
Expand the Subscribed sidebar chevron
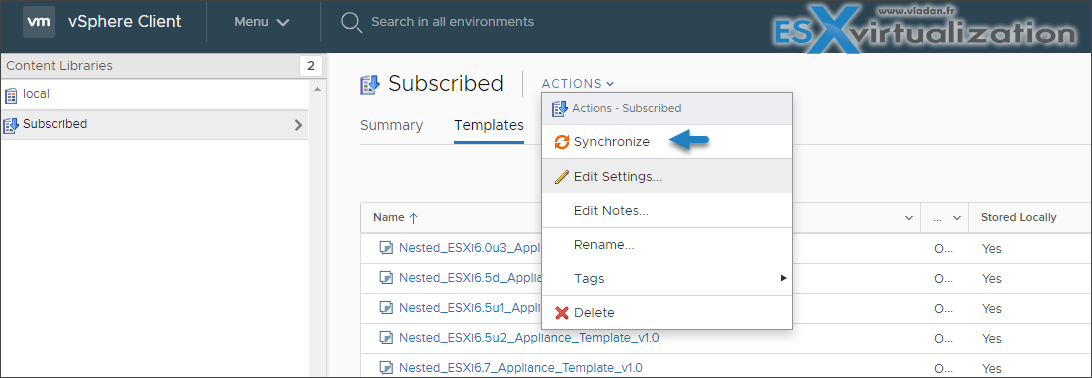298,125
